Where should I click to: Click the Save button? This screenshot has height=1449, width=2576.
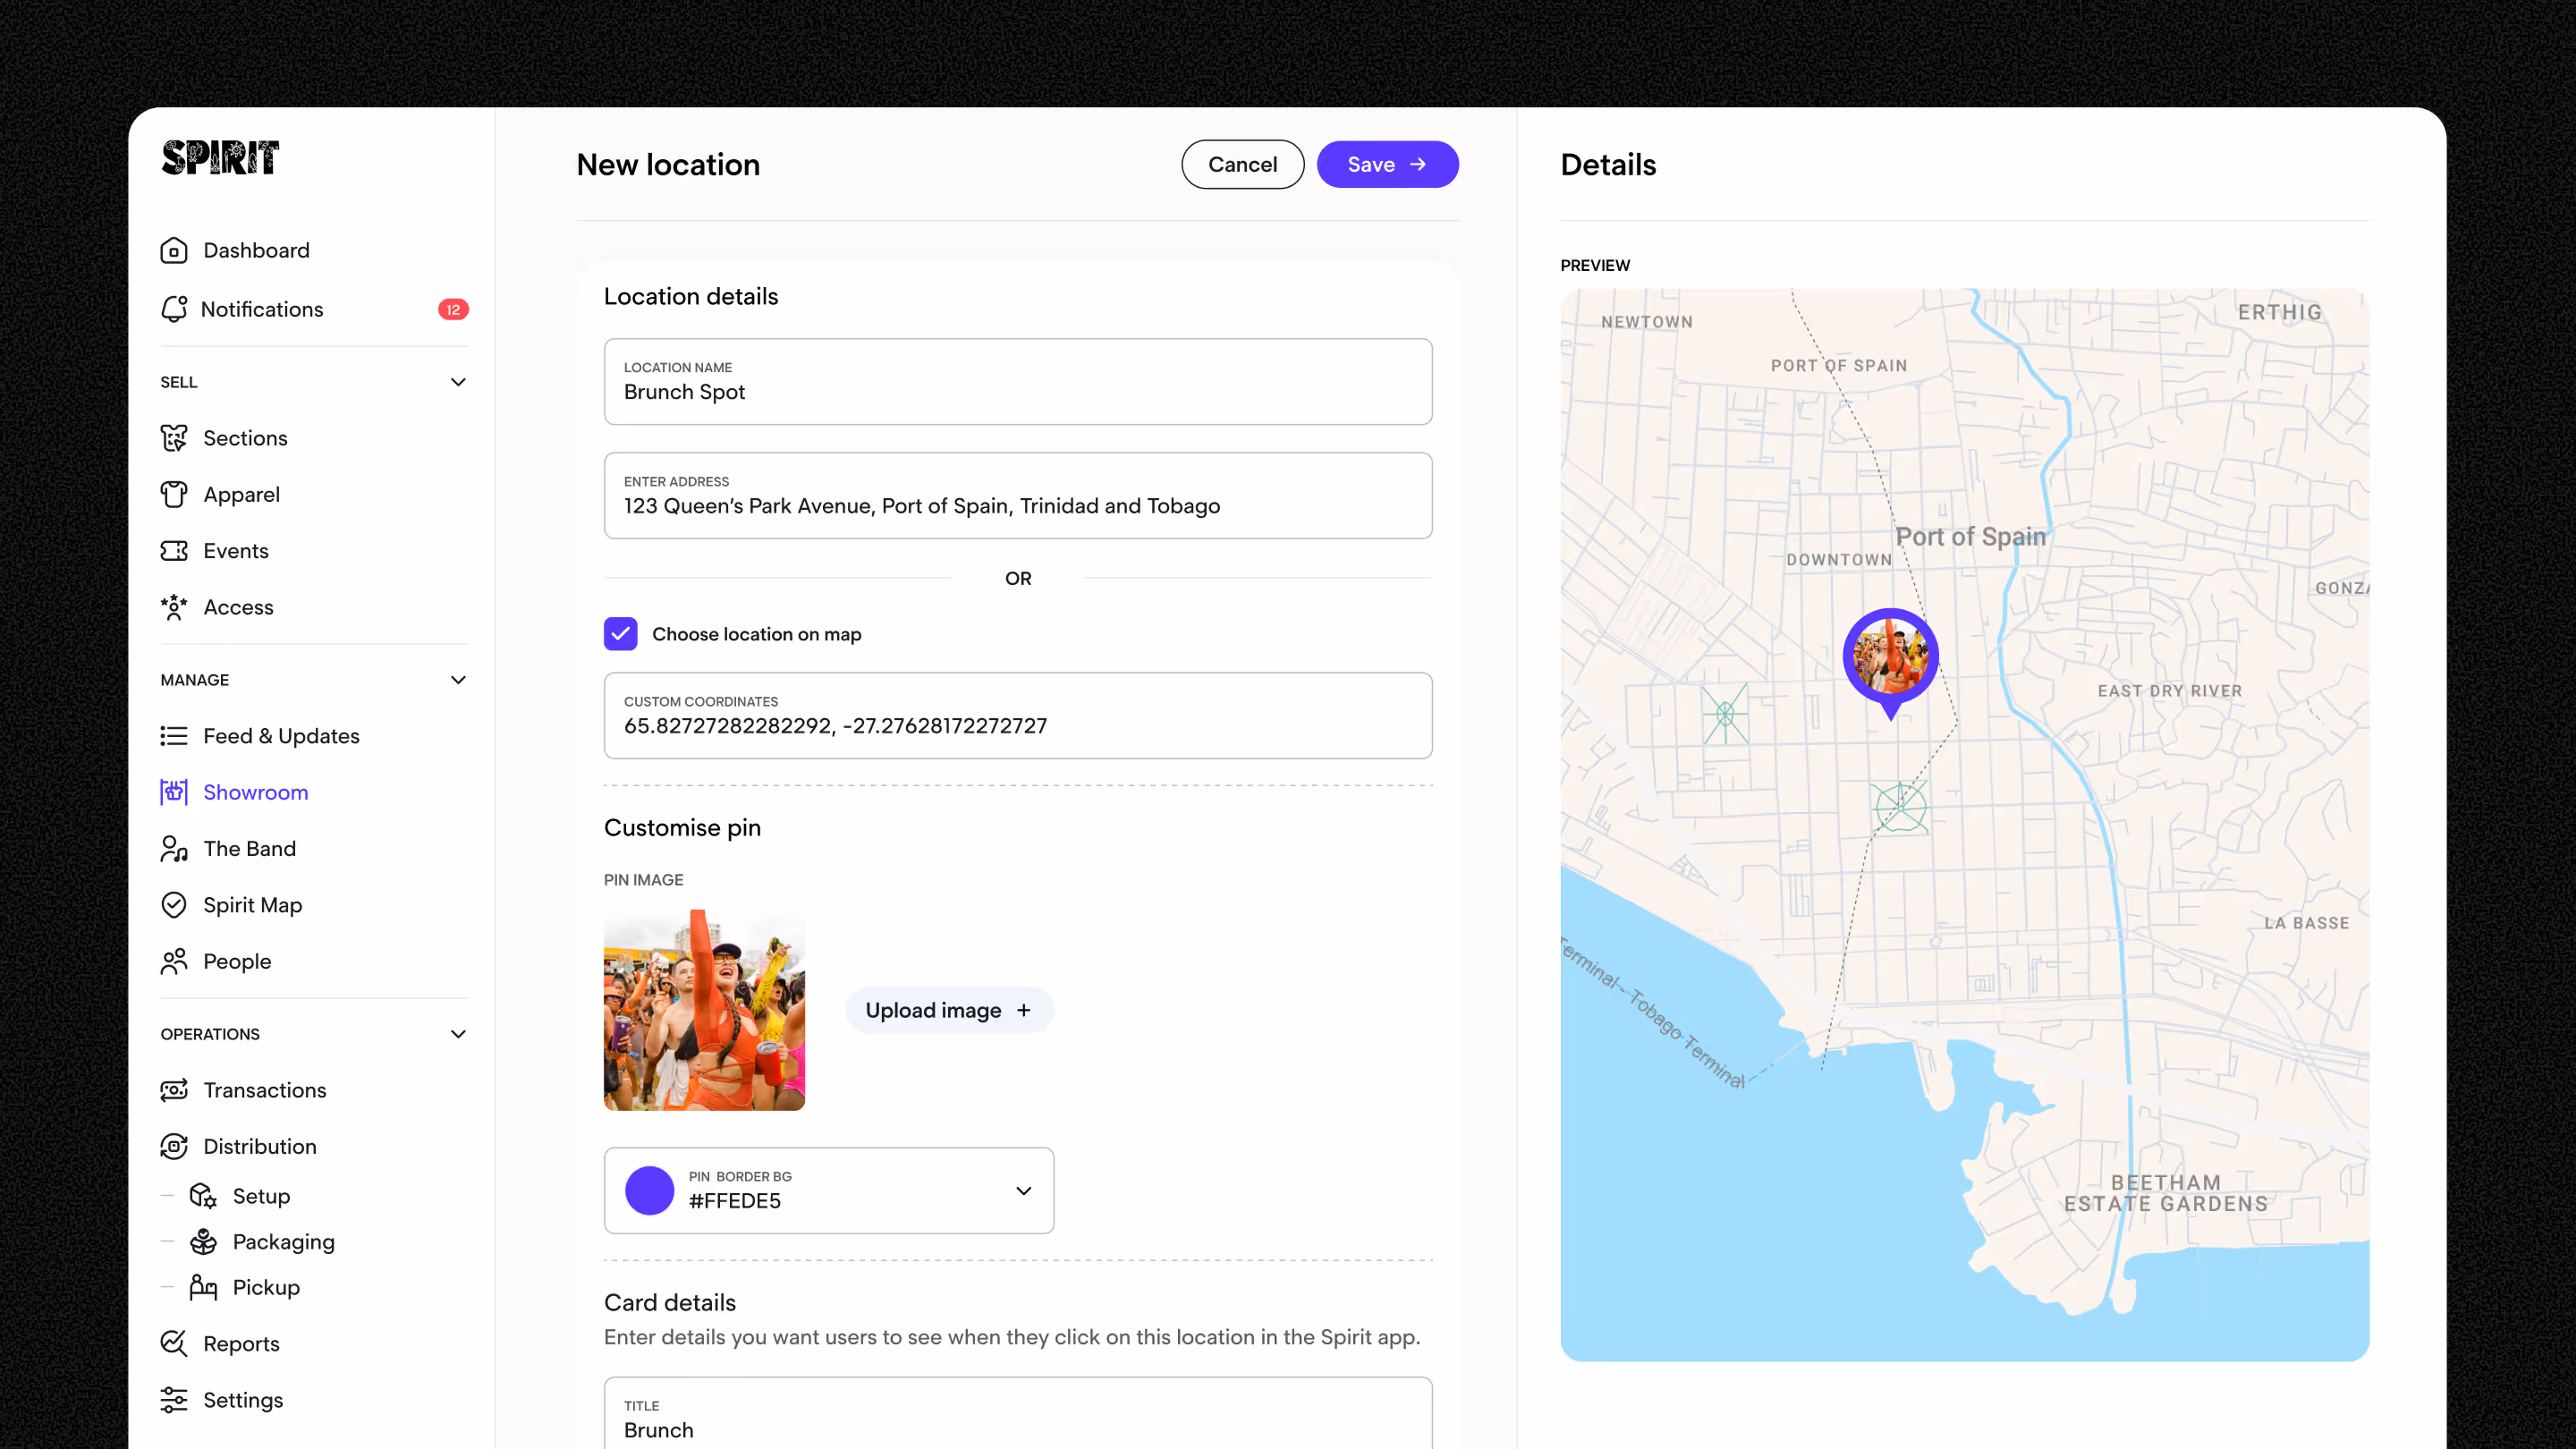1386,164
